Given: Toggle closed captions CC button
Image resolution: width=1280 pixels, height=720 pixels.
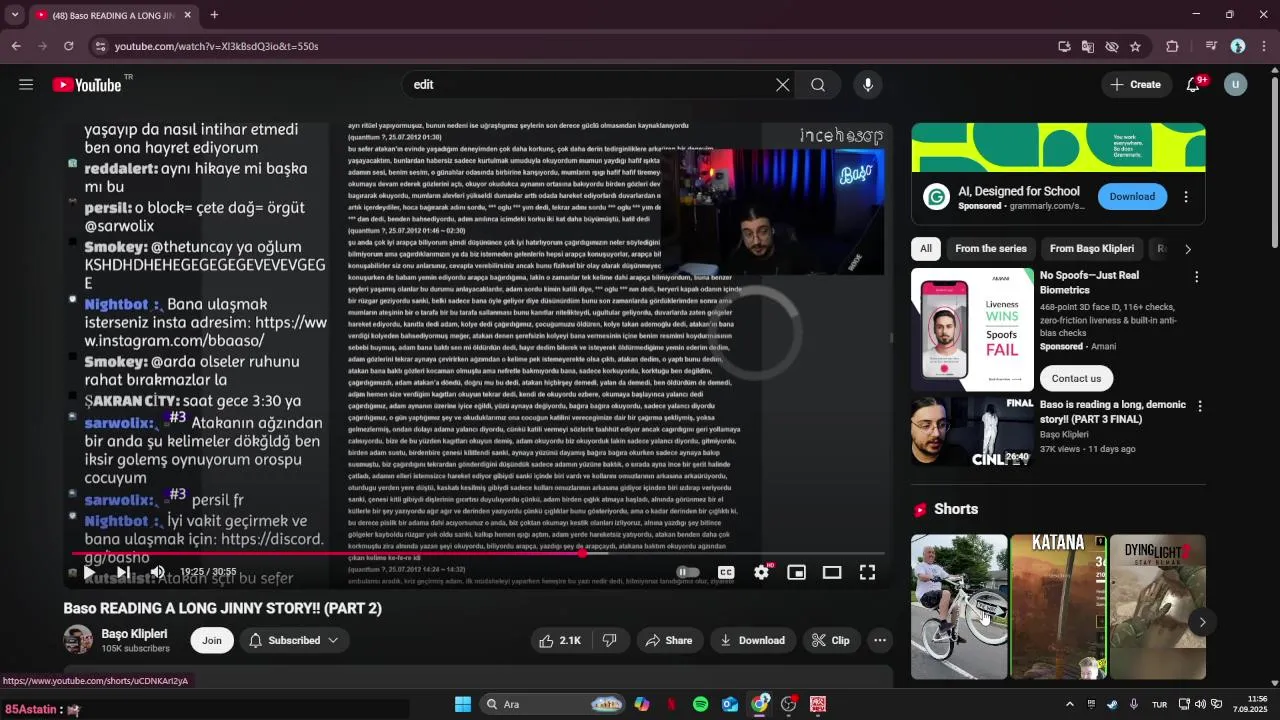Looking at the screenshot, I should (x=726, y=572).
